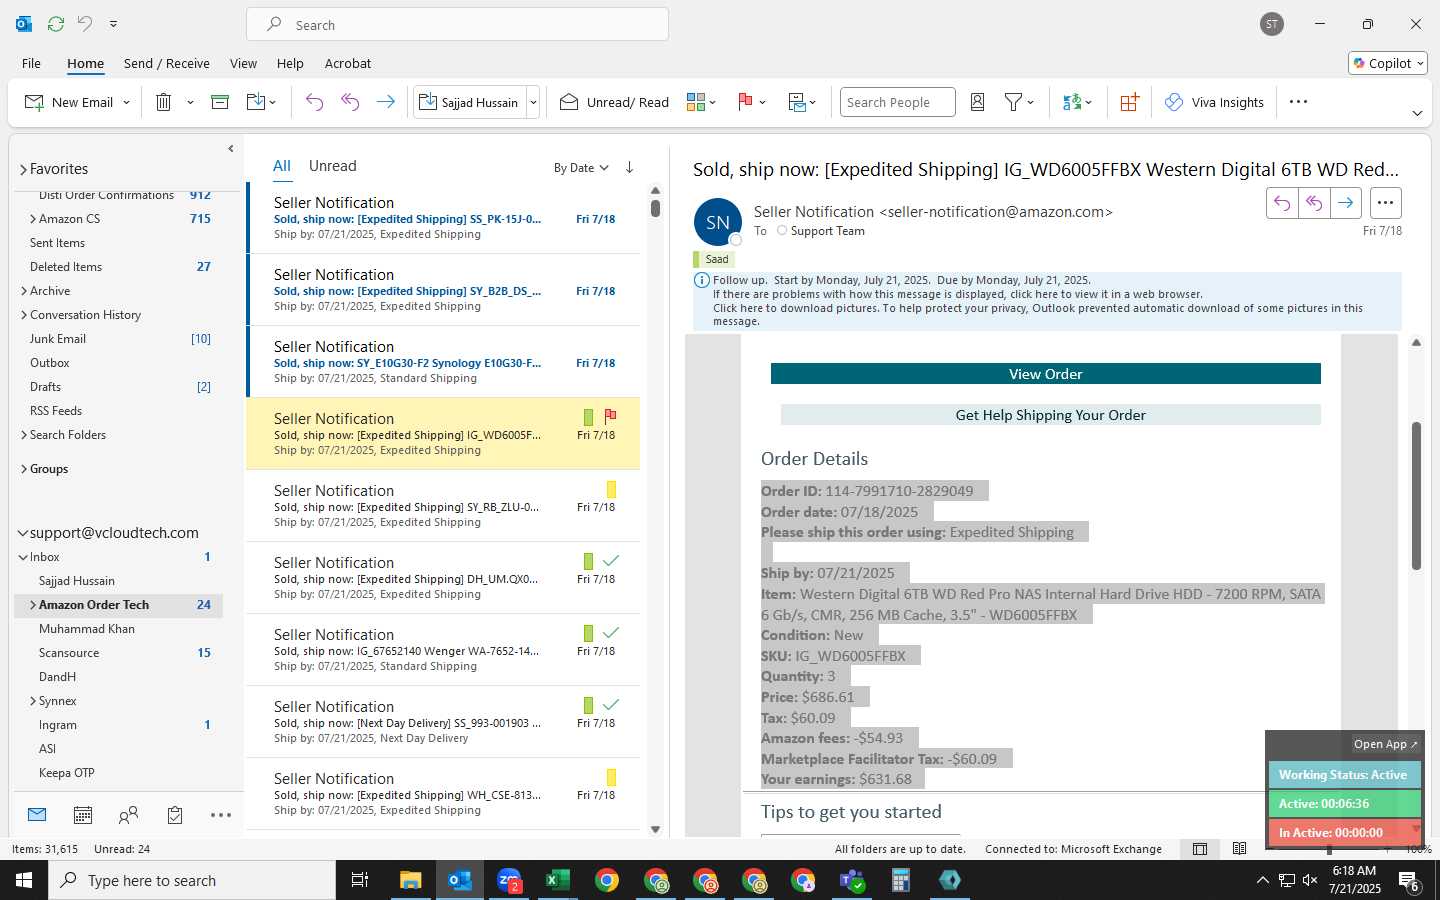Click Forward icon in reading pane
Viewport: 1440px width, 900px height.
point(1346,203)
